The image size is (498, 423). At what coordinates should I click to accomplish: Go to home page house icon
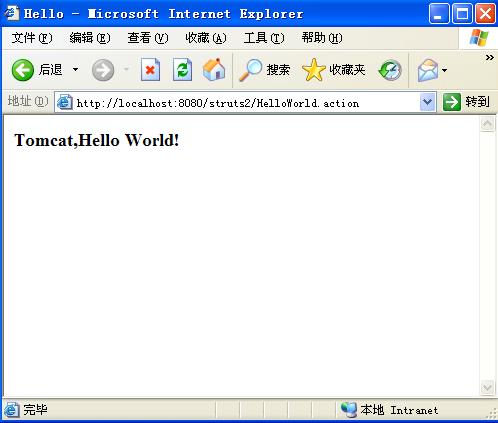coord(214,70)
